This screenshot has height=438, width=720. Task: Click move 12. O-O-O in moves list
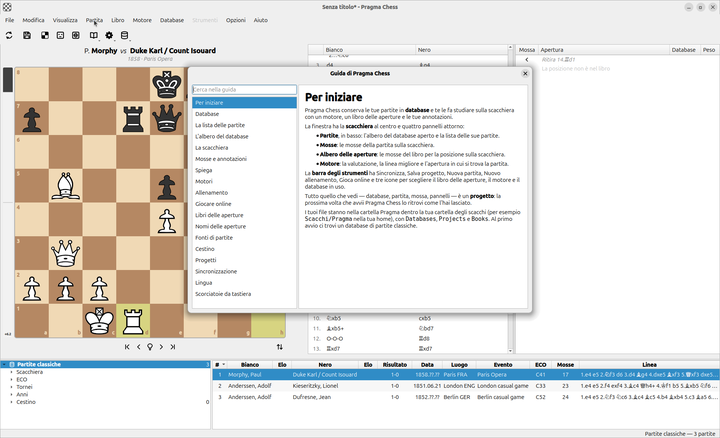point(334,339)
